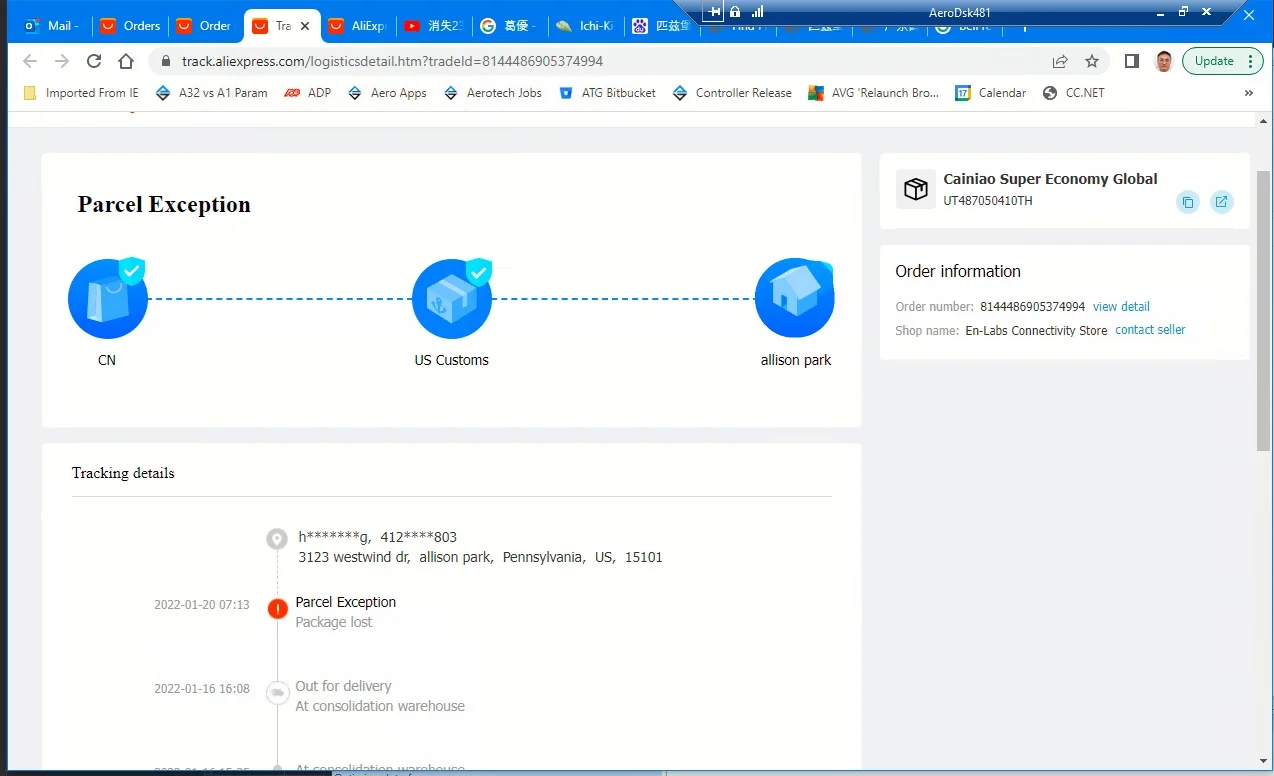Screen dimensions: 1274x776
Task: Select the Parcel Exception heading text
Action: 164,205
